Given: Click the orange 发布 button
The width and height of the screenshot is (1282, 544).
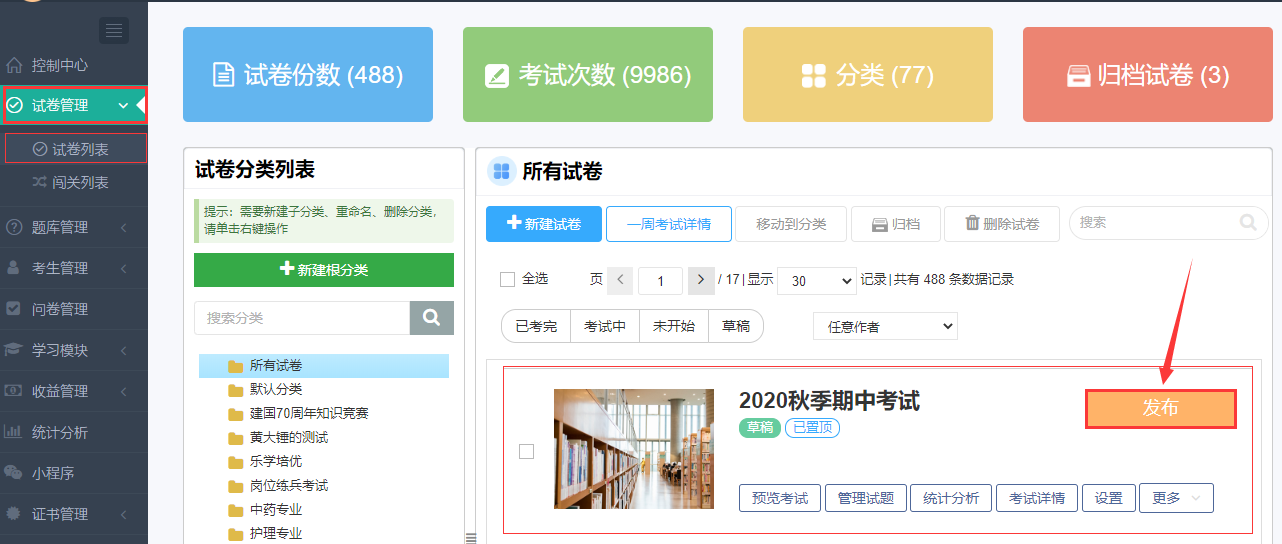Looking at the screenshot, I should pyautogui.click(x=1161, y=408).
